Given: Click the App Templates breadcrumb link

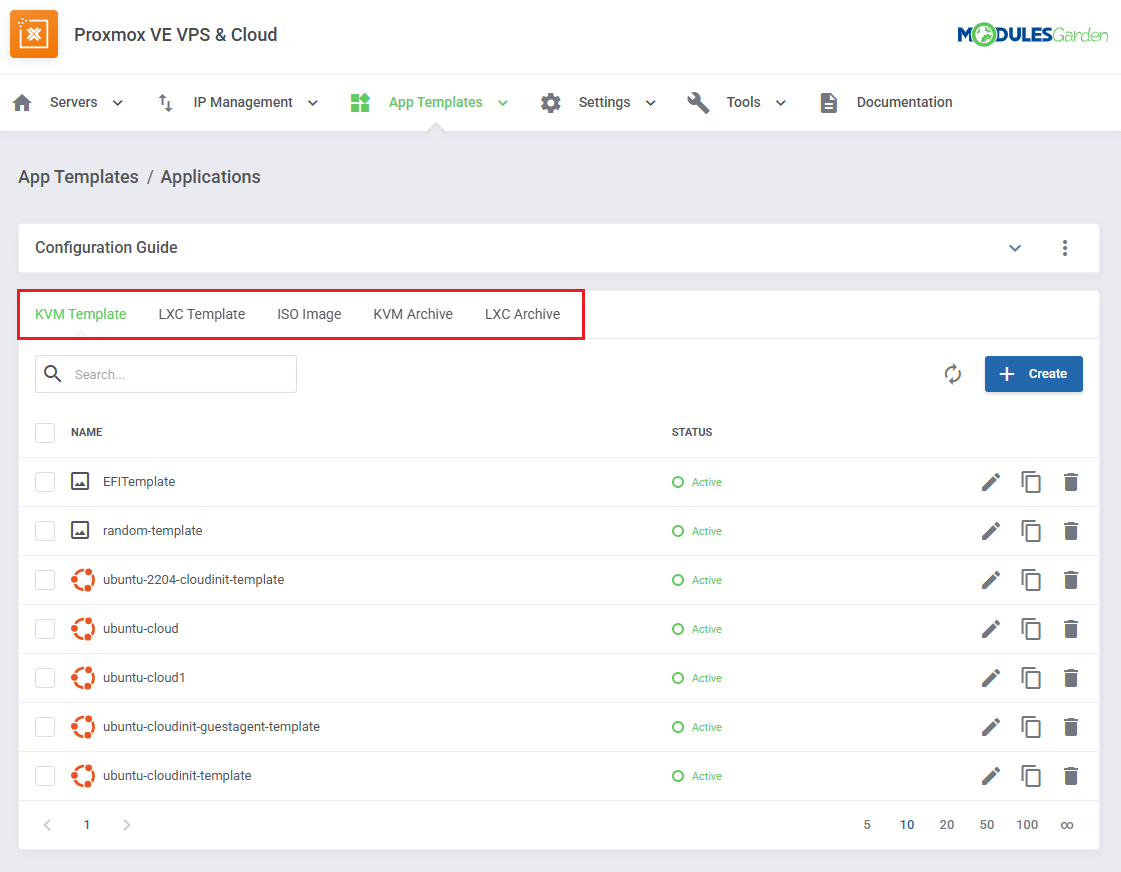Looking at the screenshot, I should point(79,177).
